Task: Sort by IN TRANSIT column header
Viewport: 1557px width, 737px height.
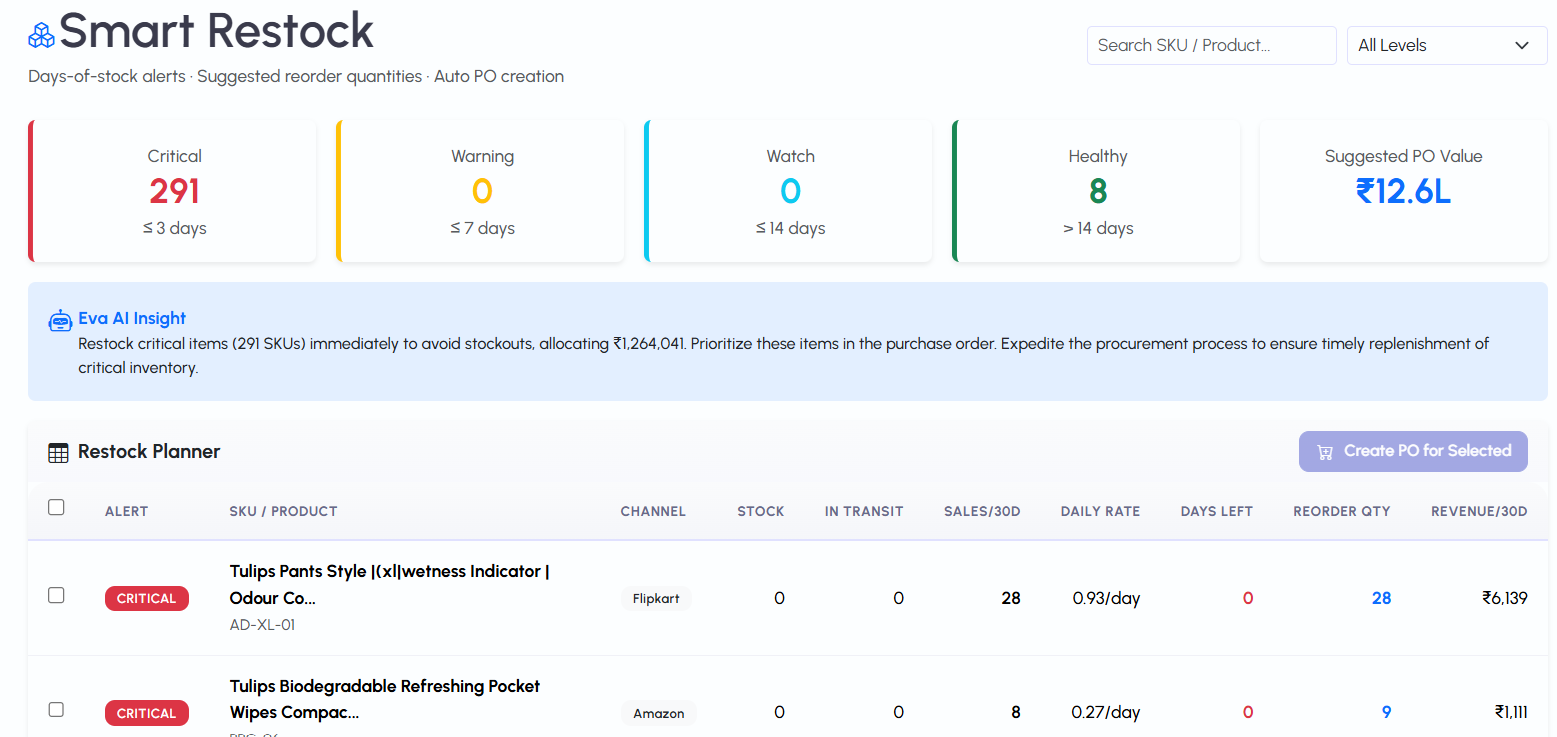Action: point(864,511)
